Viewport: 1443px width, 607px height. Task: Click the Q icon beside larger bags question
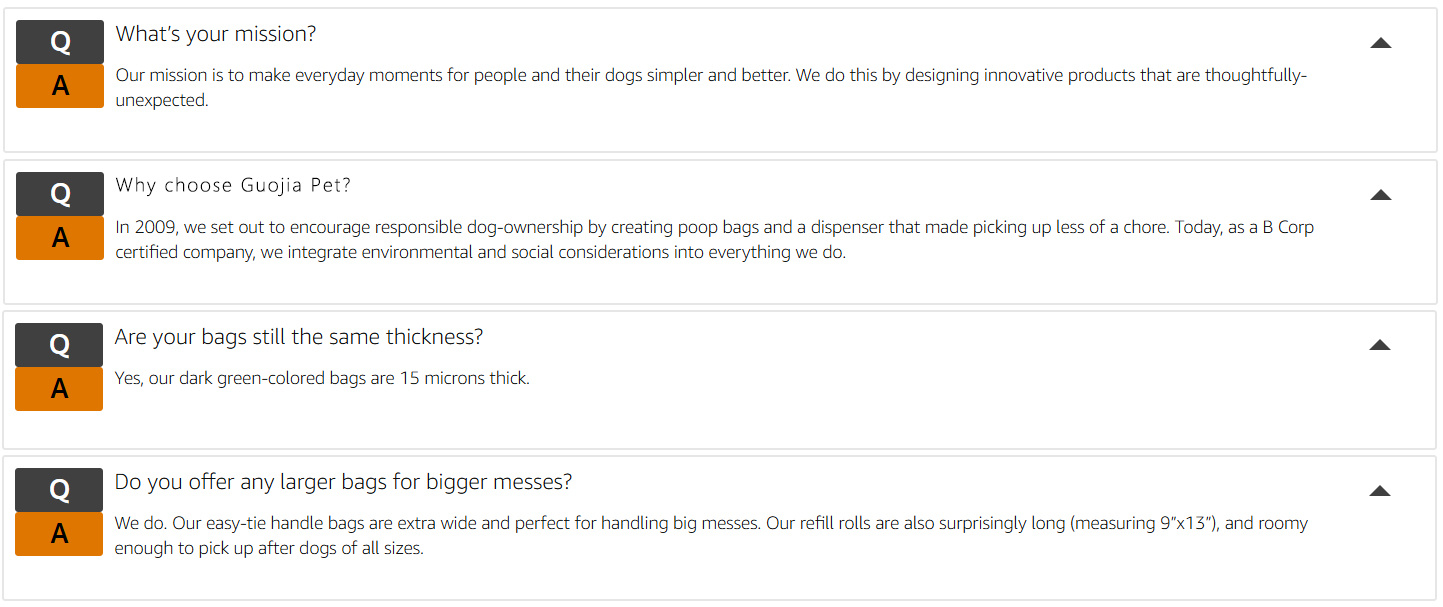(x=59, y=490)
